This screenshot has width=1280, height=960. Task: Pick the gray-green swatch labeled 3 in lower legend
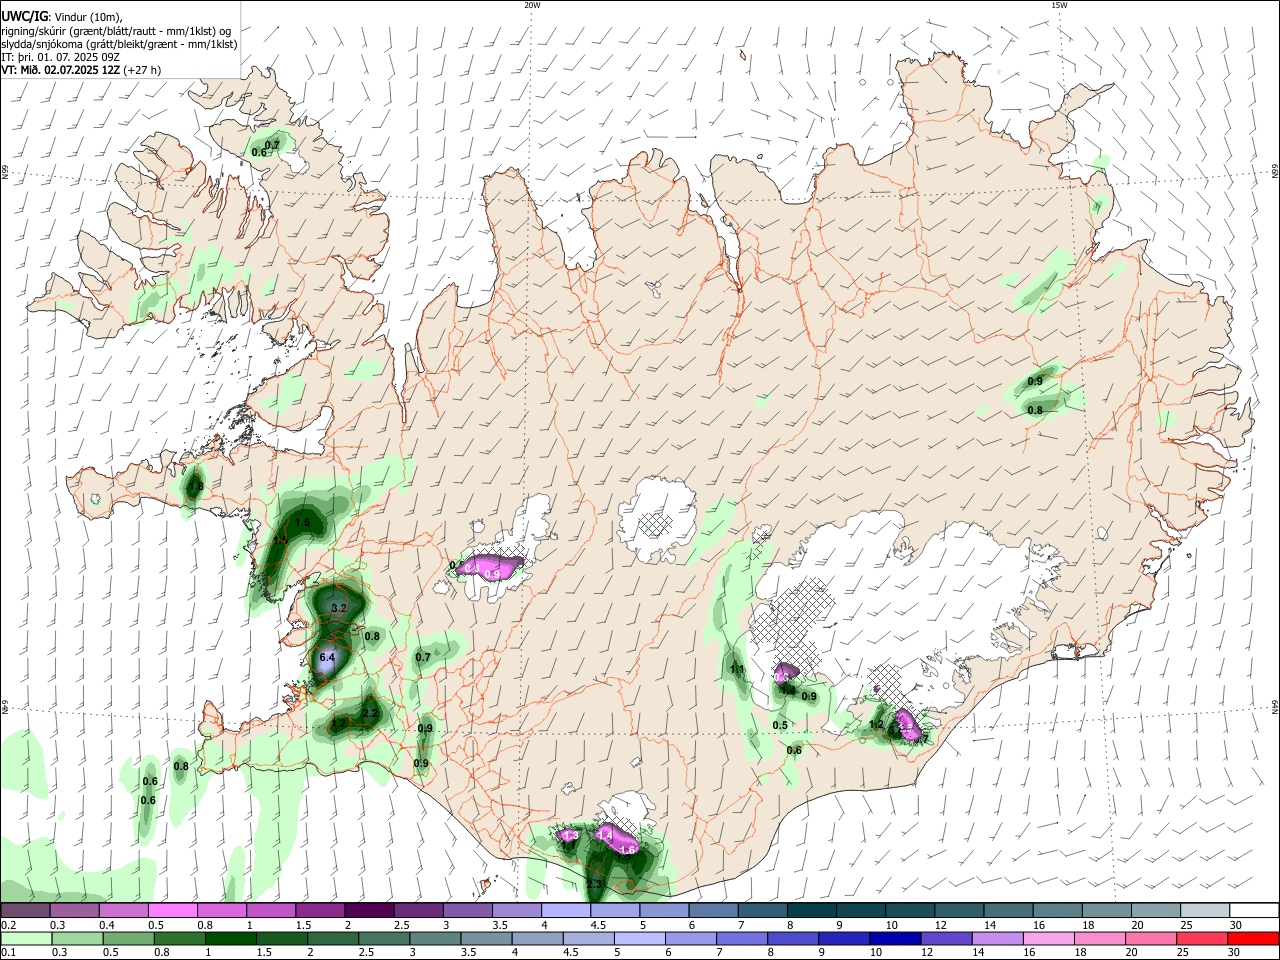coord(435,938)
